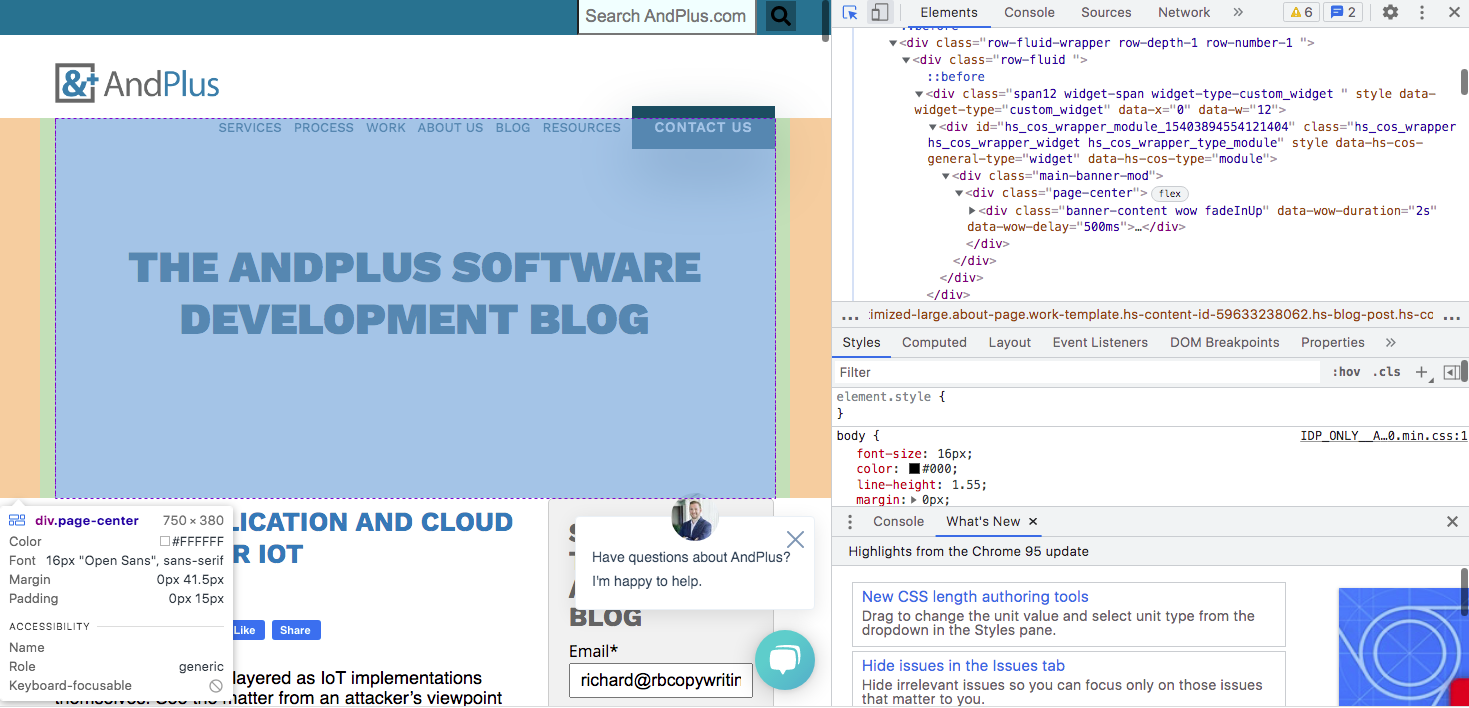Open the chat widget bubble
This screenshot has width=1469, height=708.
click(x=785, y=660)
